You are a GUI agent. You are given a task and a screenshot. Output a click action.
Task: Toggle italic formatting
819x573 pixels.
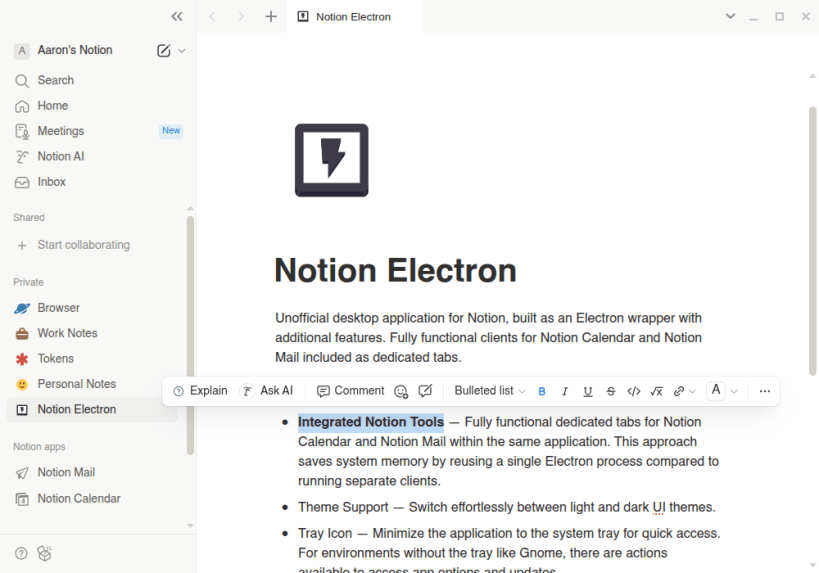(565, 391)
